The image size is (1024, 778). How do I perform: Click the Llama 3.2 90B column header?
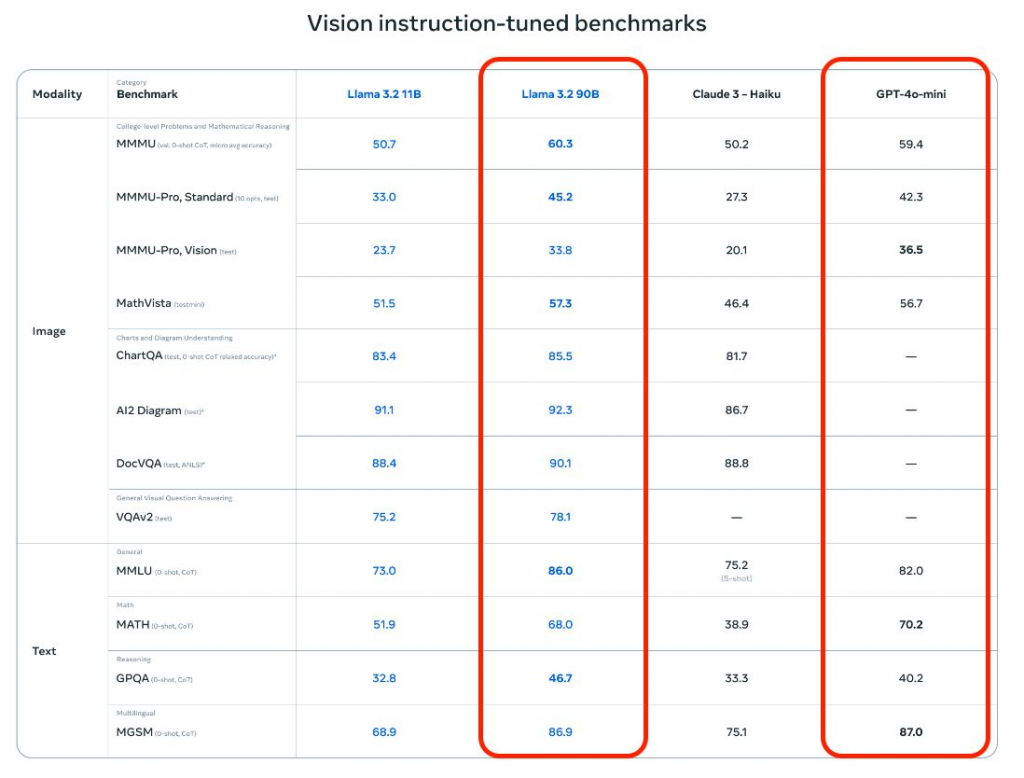(x=560, y=94)
